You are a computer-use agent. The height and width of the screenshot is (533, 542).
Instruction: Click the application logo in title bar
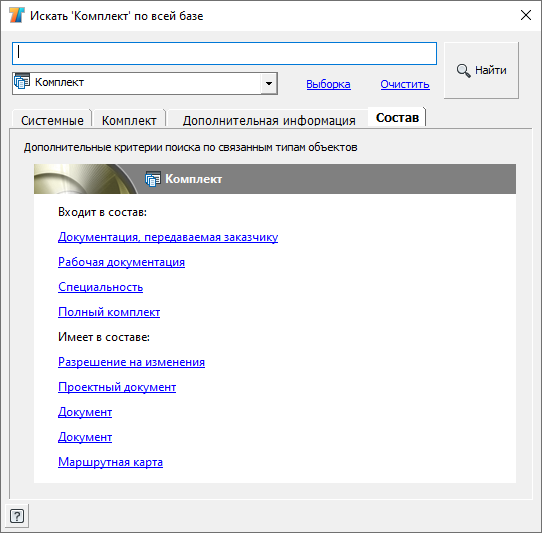click(x=16, y=16)
